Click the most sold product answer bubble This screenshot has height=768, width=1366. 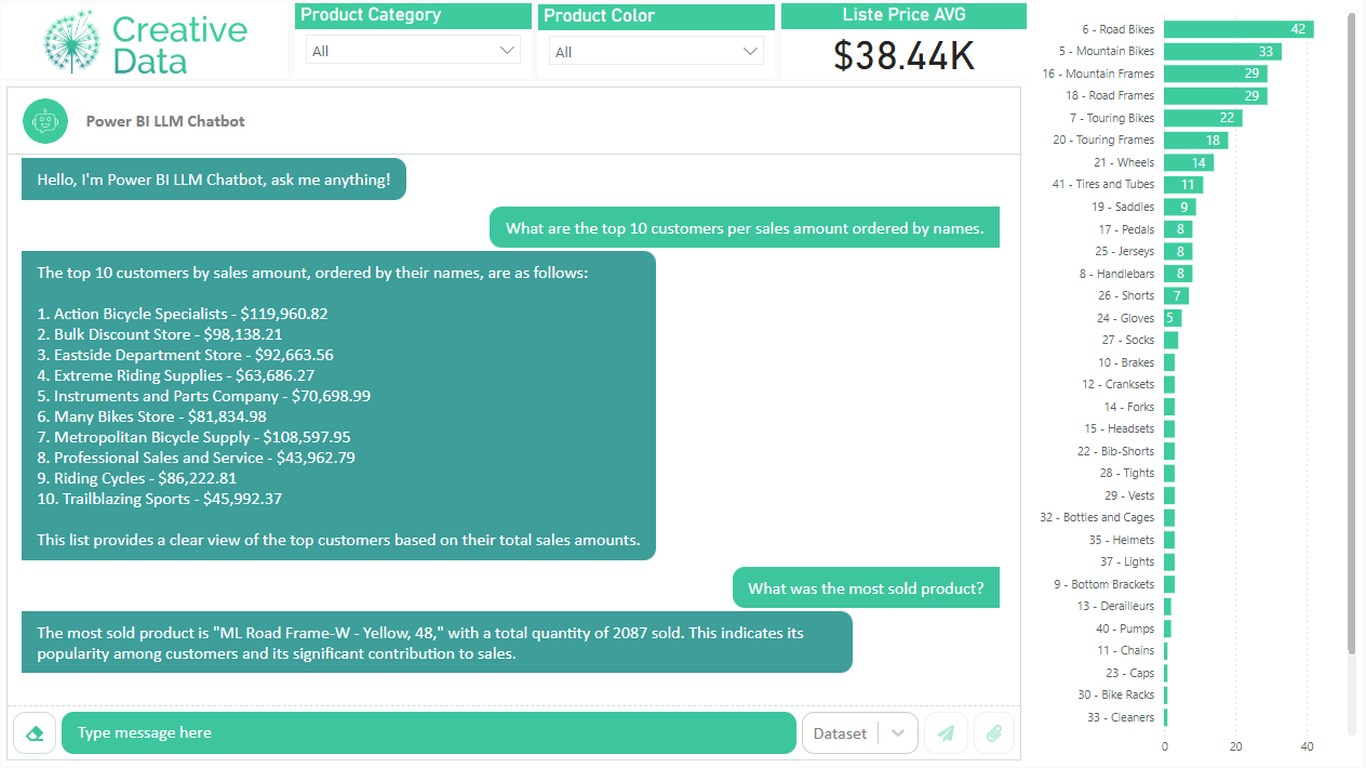tap(436, 642)
